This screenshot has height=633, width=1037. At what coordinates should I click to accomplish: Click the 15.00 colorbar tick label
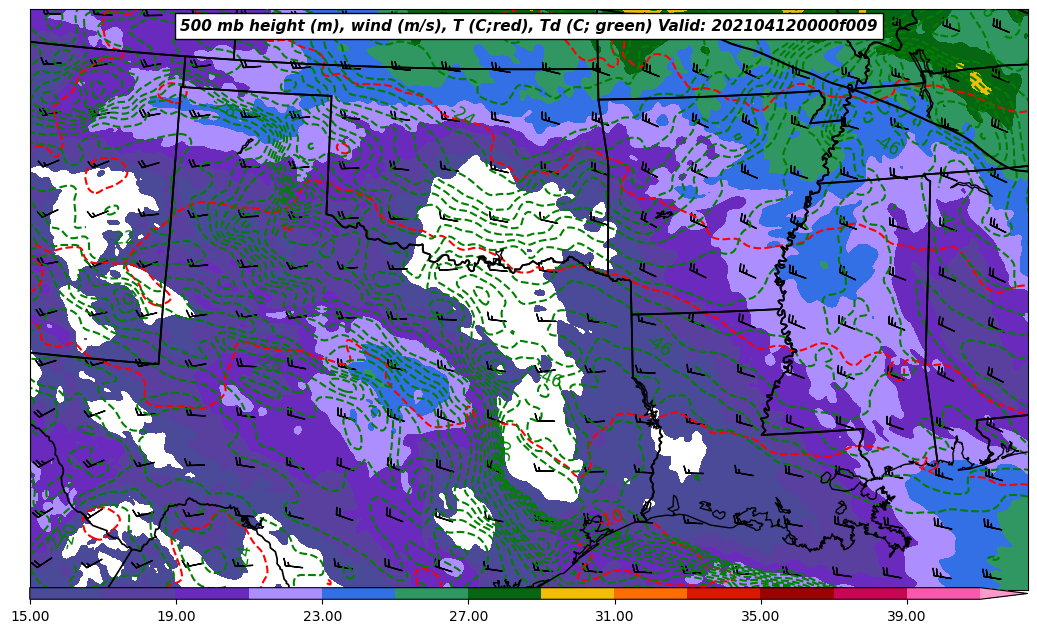(x=30, y=616)
